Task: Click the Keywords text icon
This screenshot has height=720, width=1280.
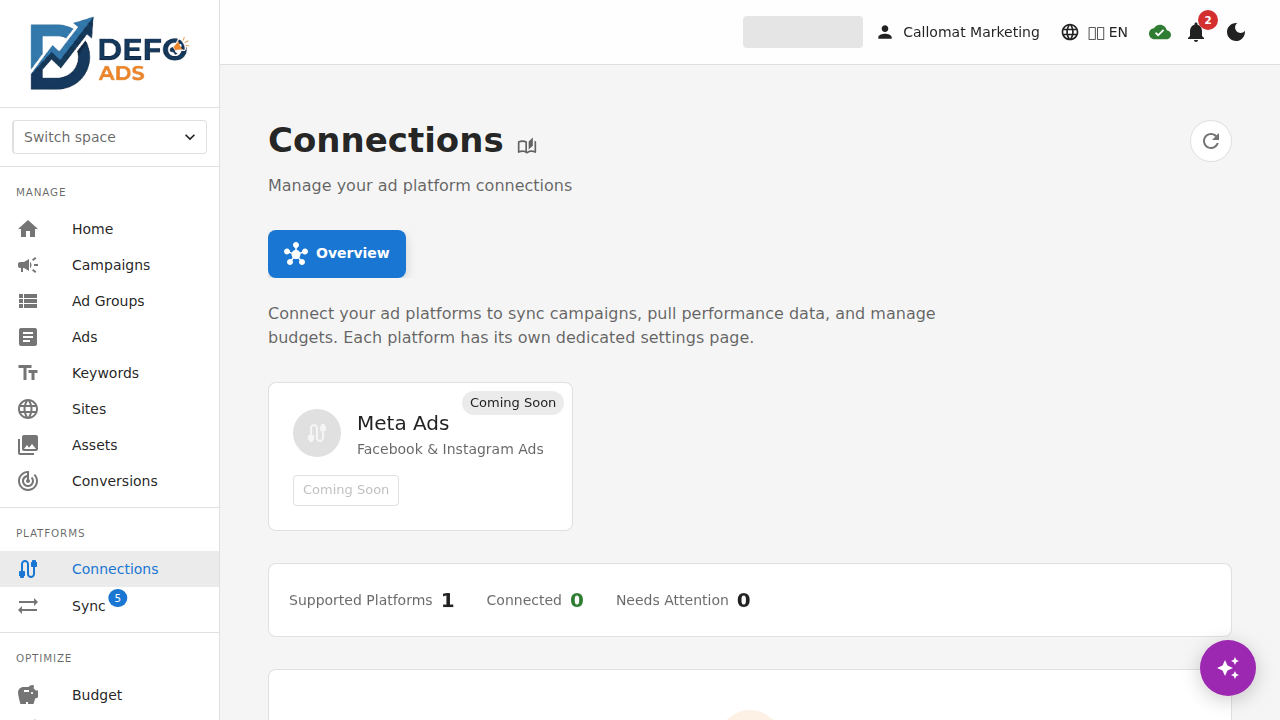Action: tap(28, 373)
